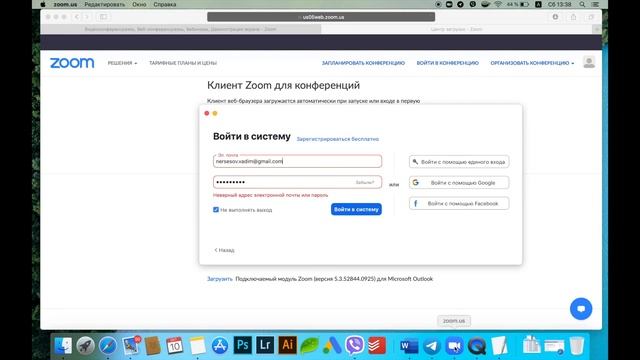
Task: Expand the "Решения" dropdown
Action: pos(122,63)
